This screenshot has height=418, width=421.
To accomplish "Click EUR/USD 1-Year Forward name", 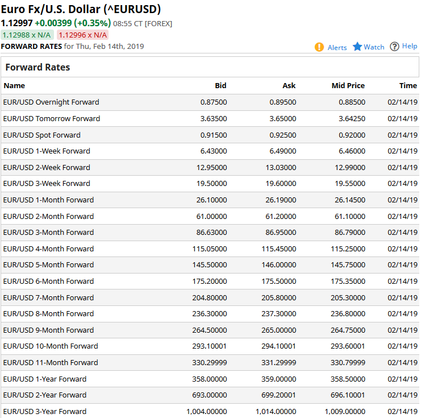I will click(45, 379).
